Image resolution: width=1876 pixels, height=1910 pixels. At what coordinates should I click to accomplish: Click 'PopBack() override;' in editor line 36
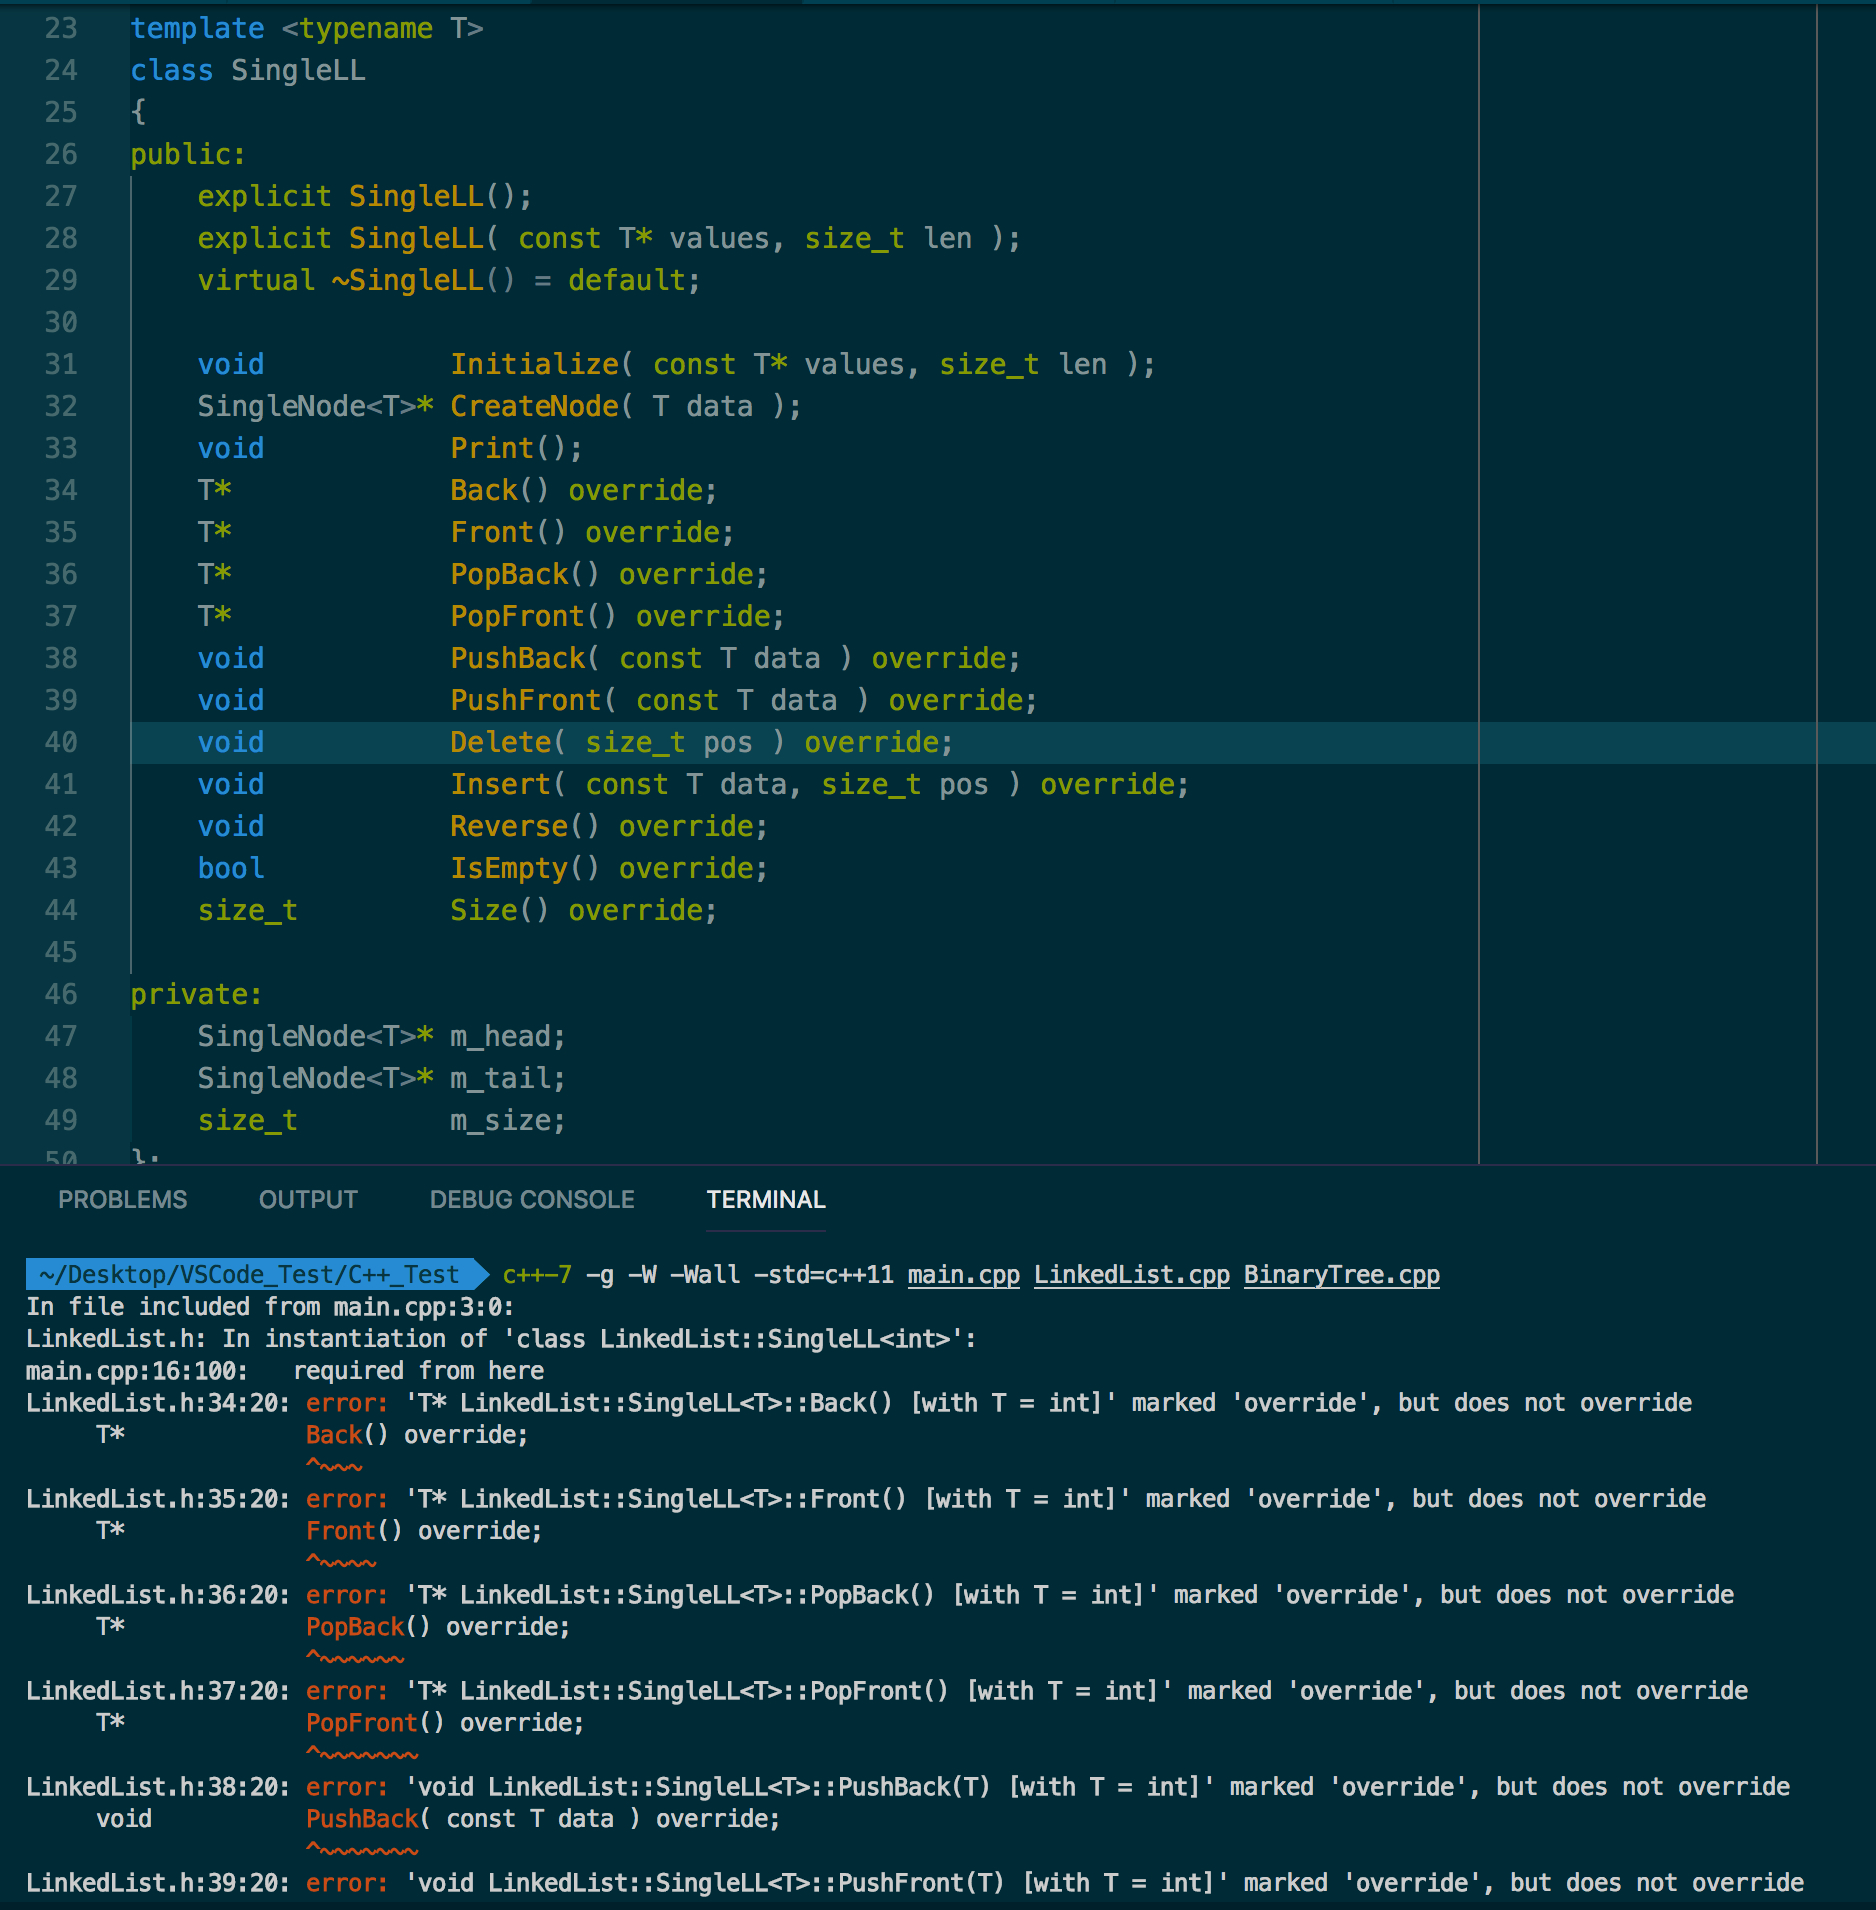pos(609,574)
